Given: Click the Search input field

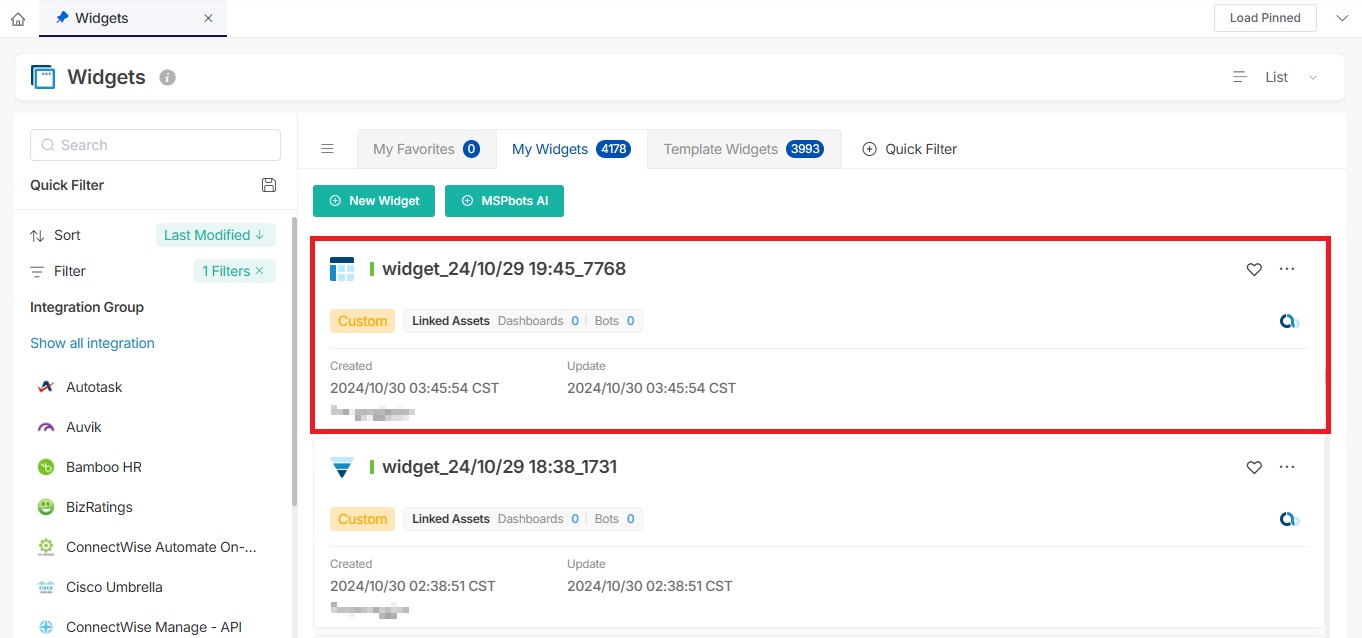Looking at the screenshot, I should pyautogui.click(x=155, y=145).
